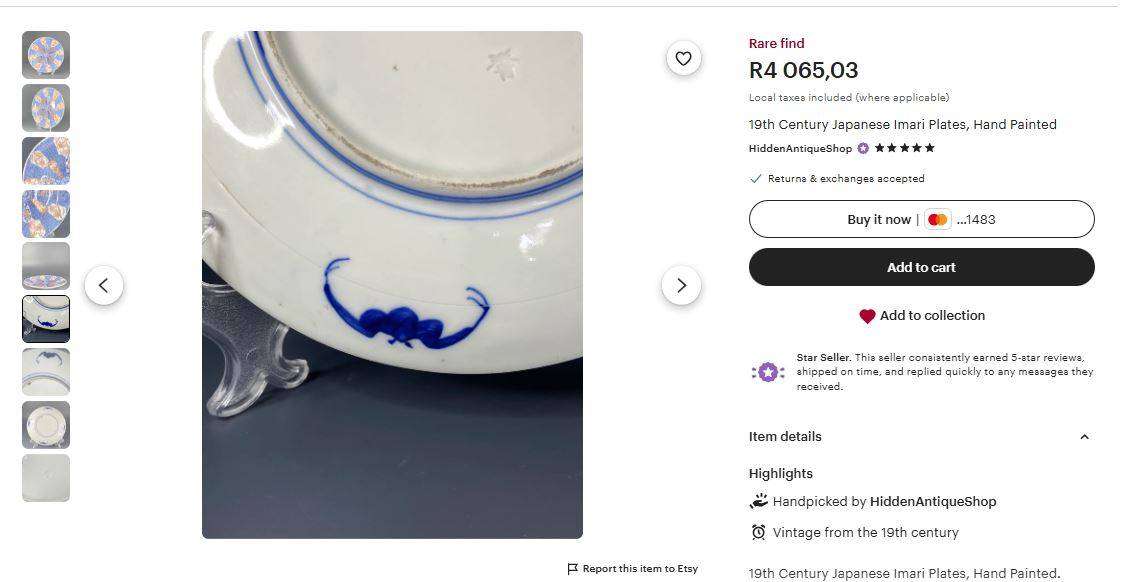Click the flag icon to report item

(572, 569)
